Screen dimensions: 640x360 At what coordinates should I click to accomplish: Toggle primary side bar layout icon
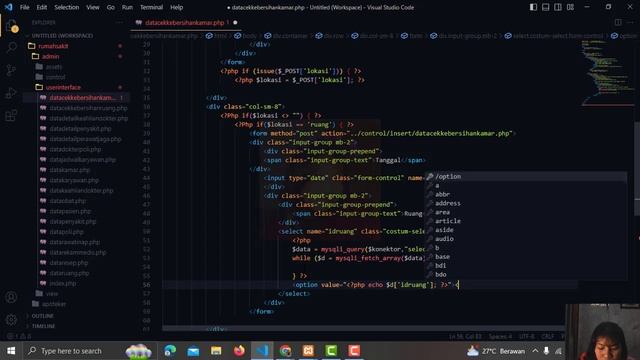(533, 7)
